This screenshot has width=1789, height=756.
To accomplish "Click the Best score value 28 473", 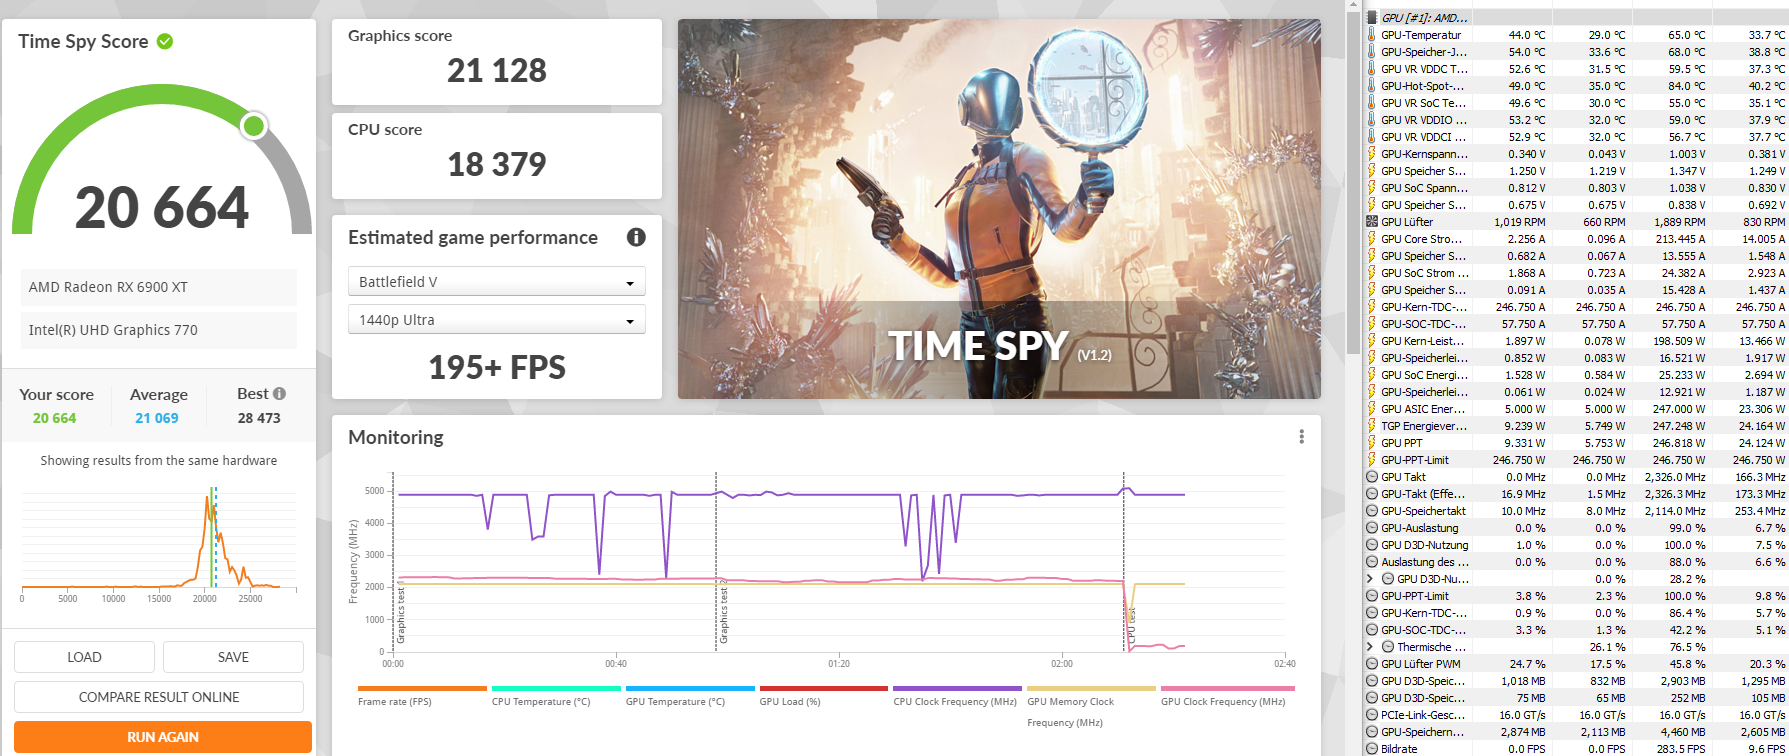I will [x=259, y=418].
